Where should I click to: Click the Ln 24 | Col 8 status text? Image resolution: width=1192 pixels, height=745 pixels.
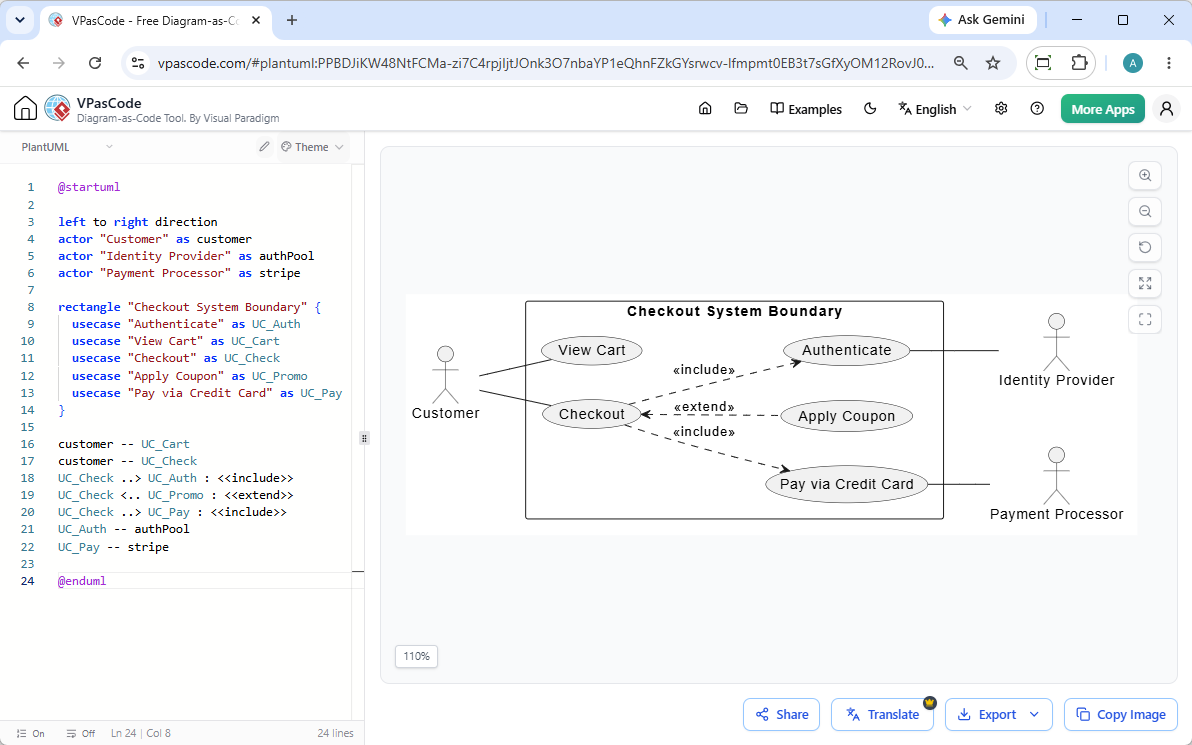click(x=141, y=734)
